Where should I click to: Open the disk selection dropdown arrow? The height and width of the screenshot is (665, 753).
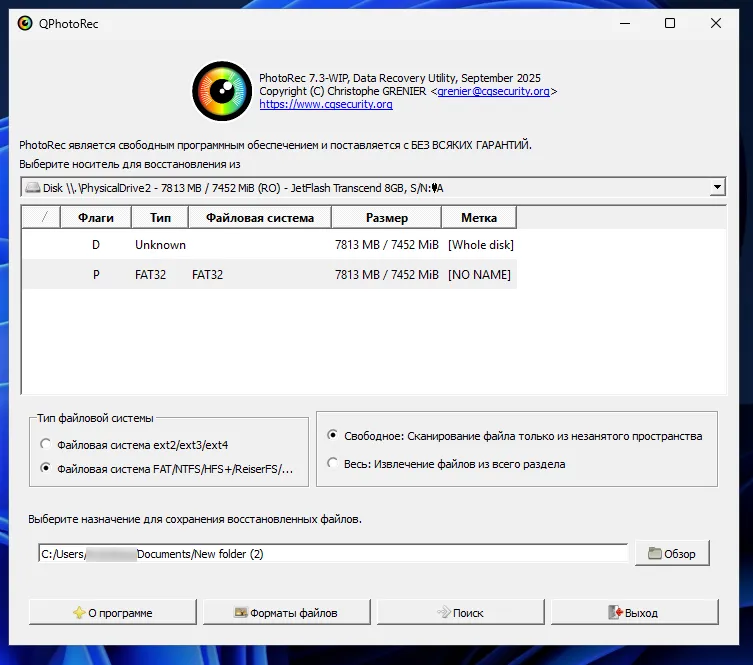point(716,188)
